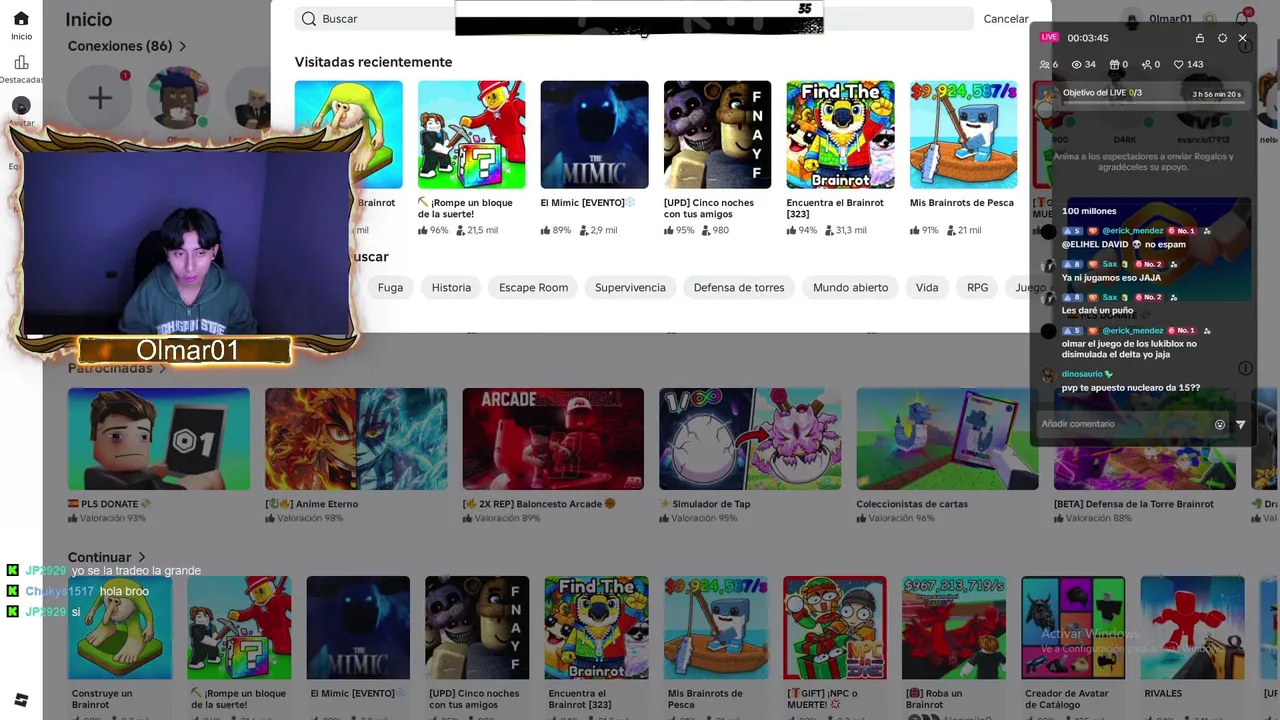Click info icon beside dinosaurio comment
This screenshot has height=720, width=1280.
point(1245,368)
